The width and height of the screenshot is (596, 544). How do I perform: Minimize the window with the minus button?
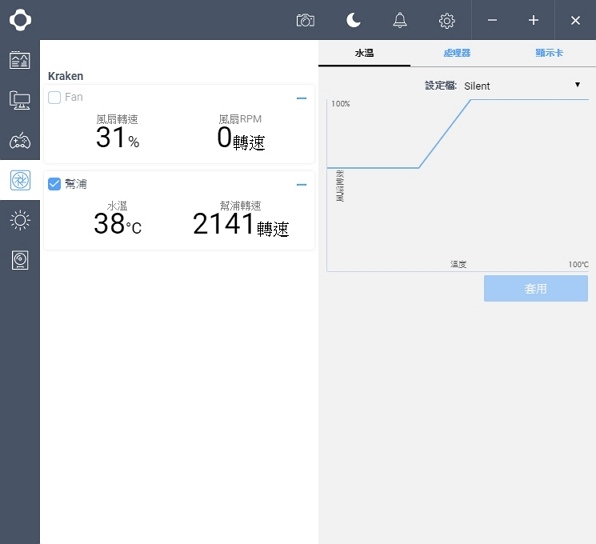click(x=492, y=20)
